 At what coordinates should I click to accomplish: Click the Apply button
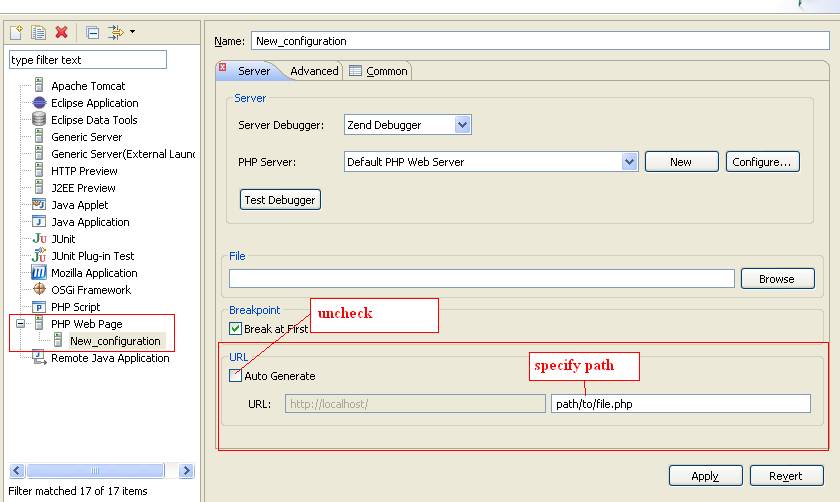706,476
